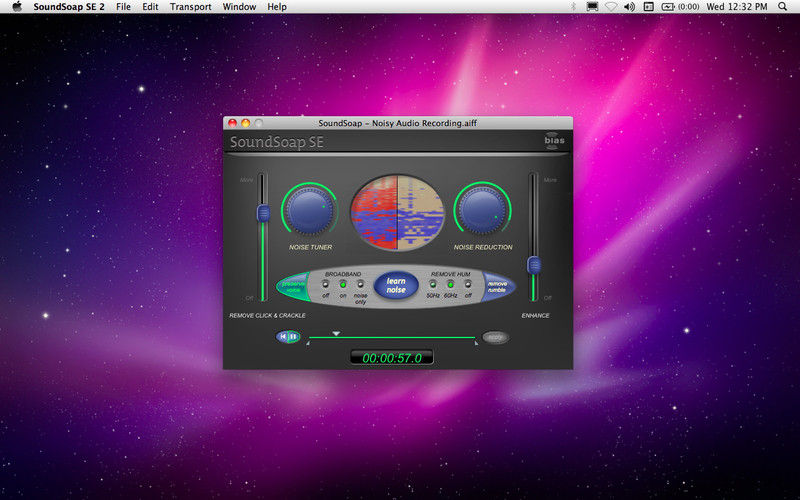Click the REMOVE HUM label
The height and width of the screenshot is (500, 800).
click(451, 274)
